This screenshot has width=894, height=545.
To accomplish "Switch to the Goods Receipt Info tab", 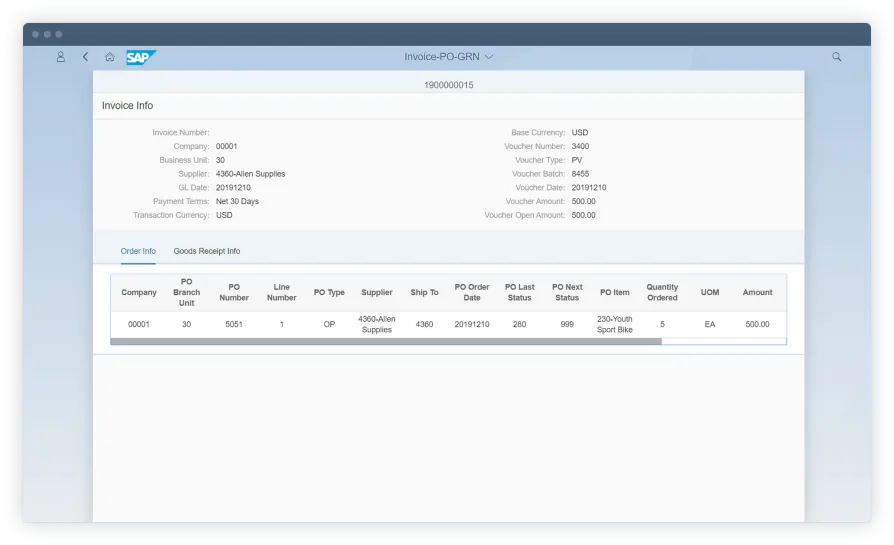I will [206, 251].
